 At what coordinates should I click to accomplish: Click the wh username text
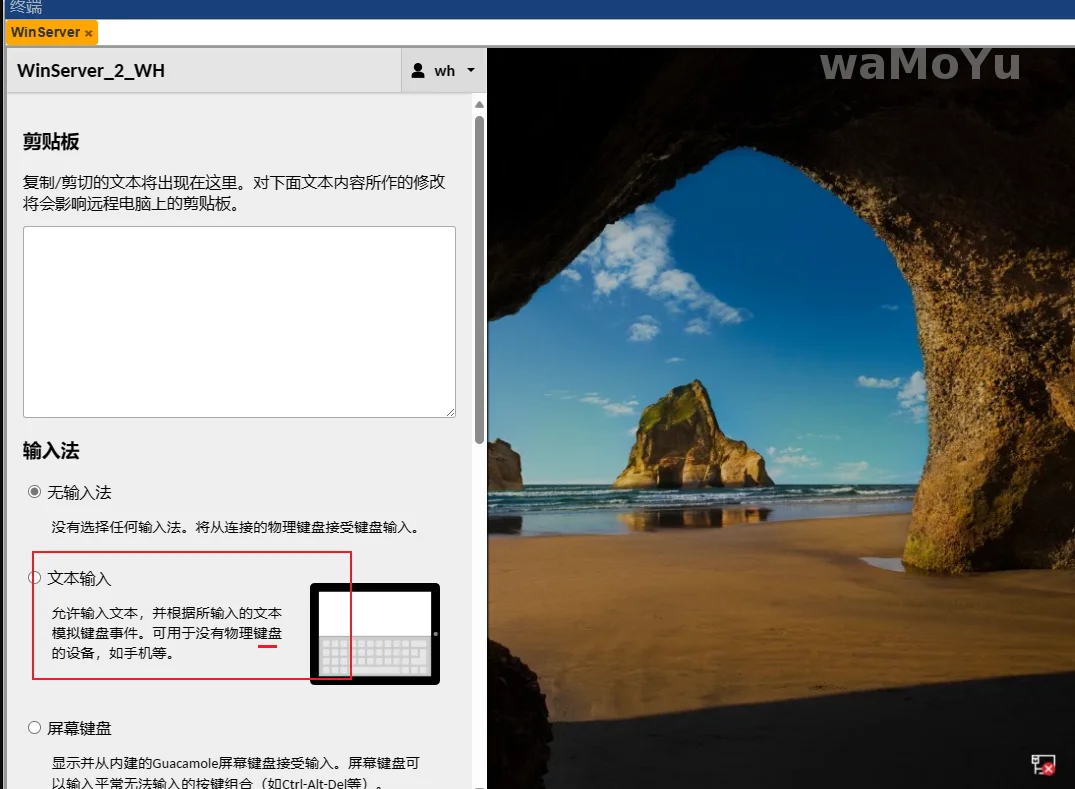tap(445, 71)
